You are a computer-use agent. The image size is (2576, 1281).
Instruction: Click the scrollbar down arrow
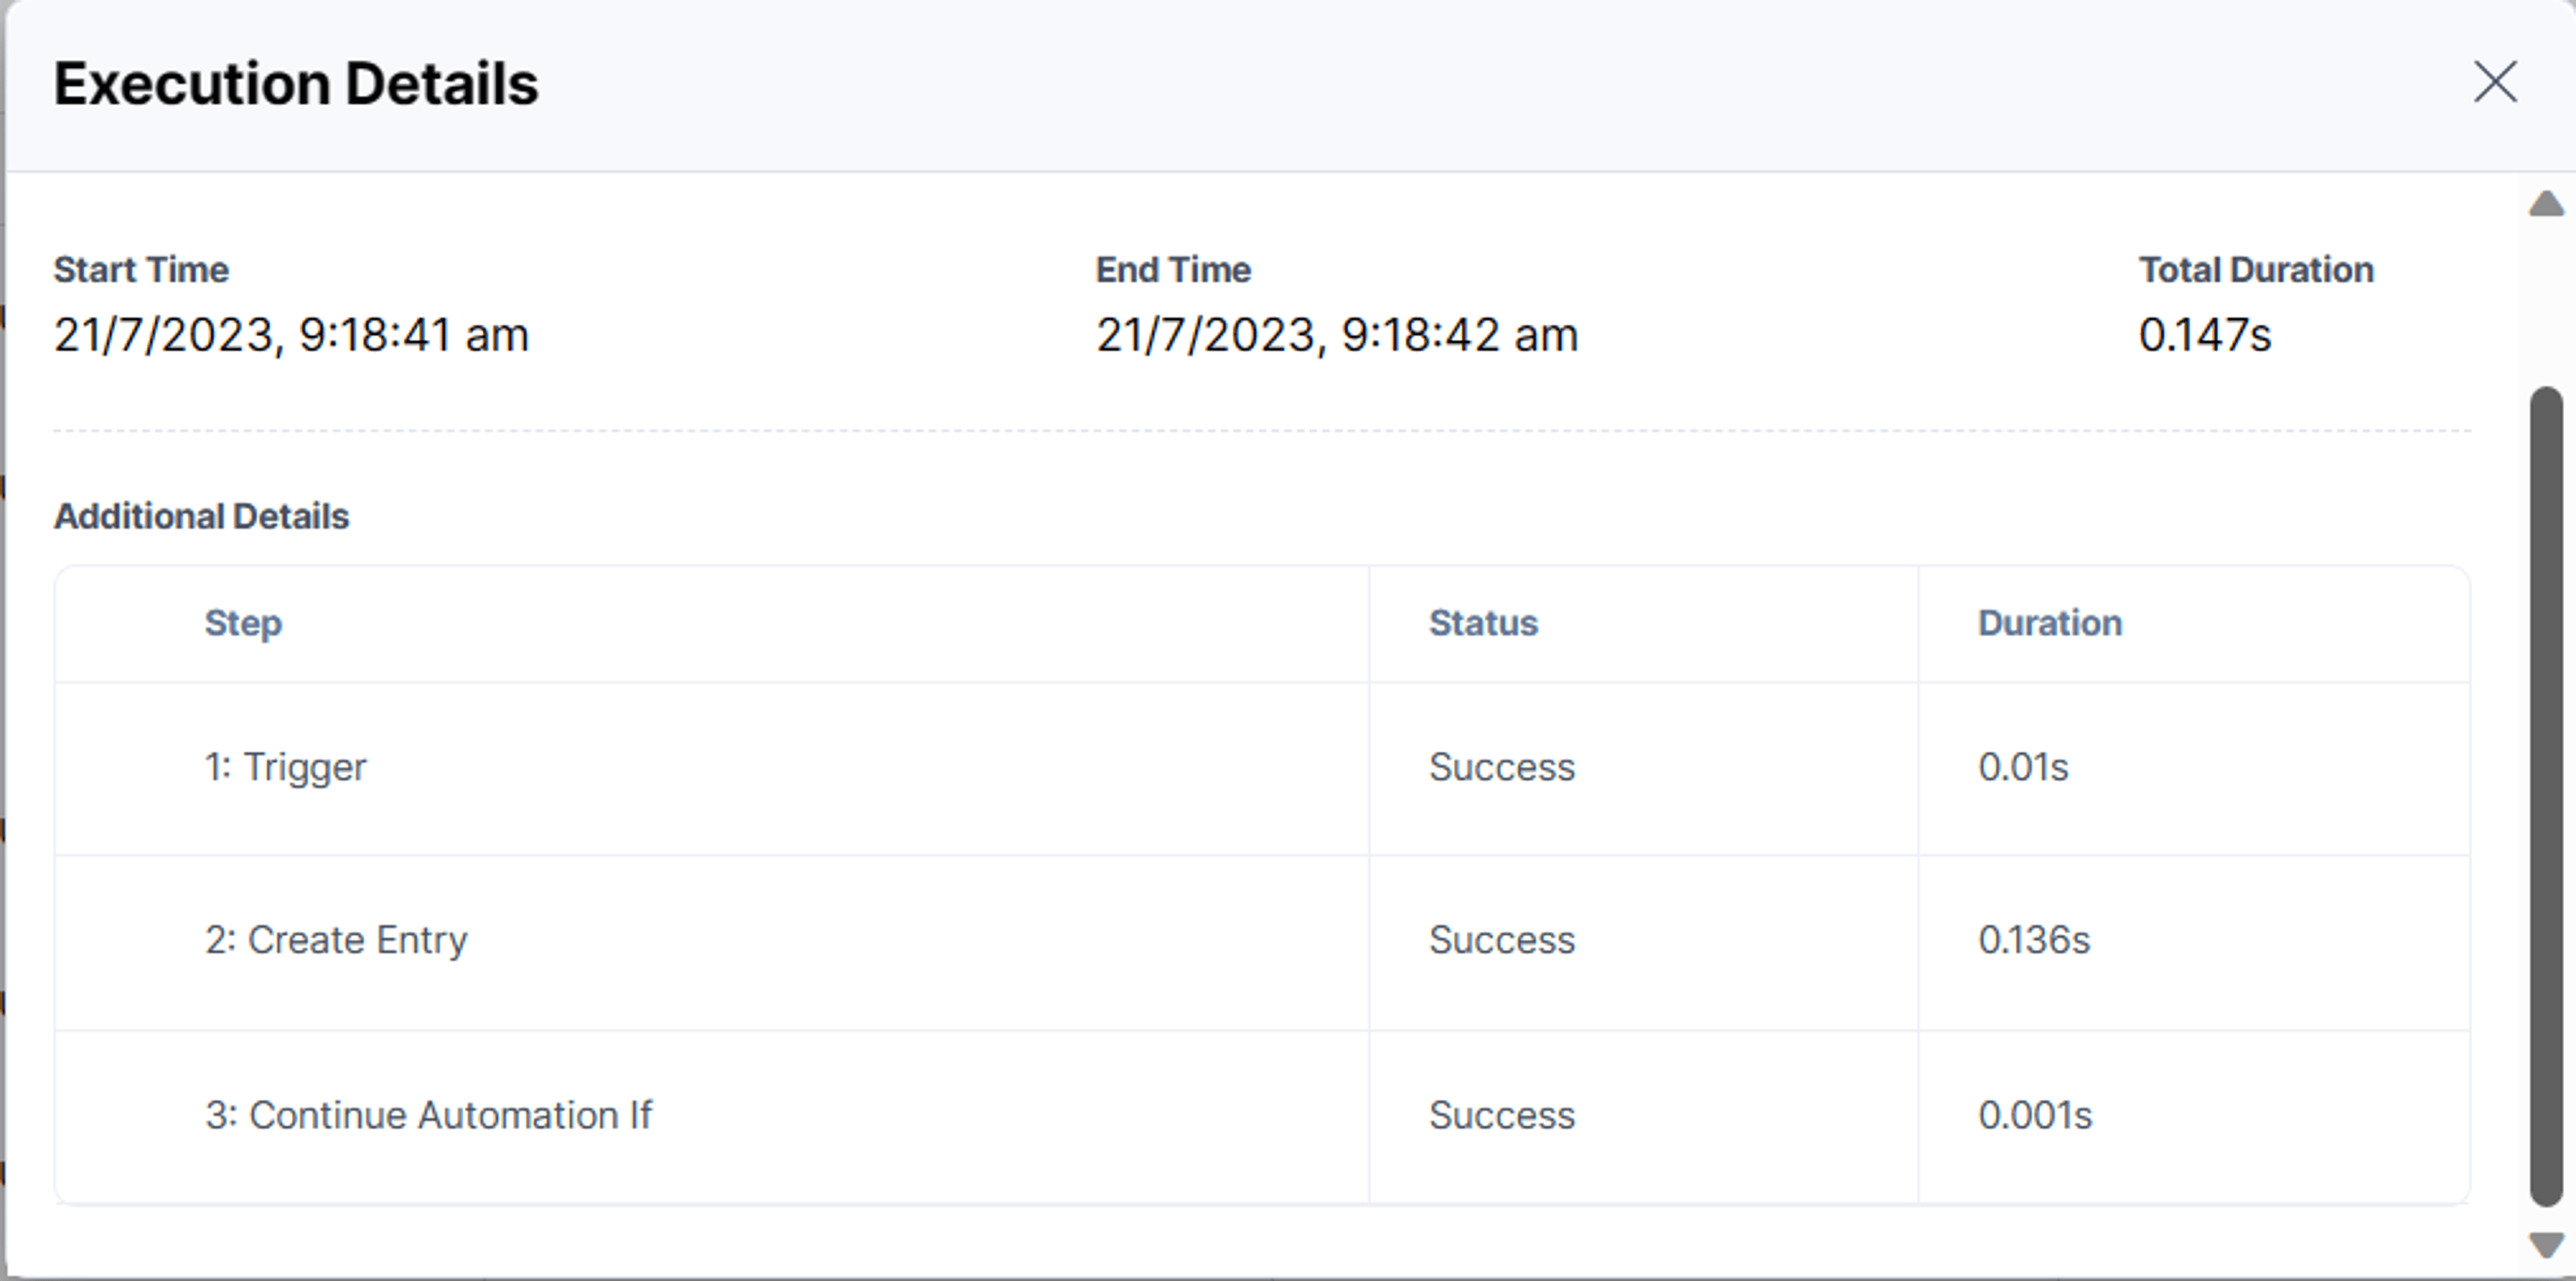[2546, 1245]
